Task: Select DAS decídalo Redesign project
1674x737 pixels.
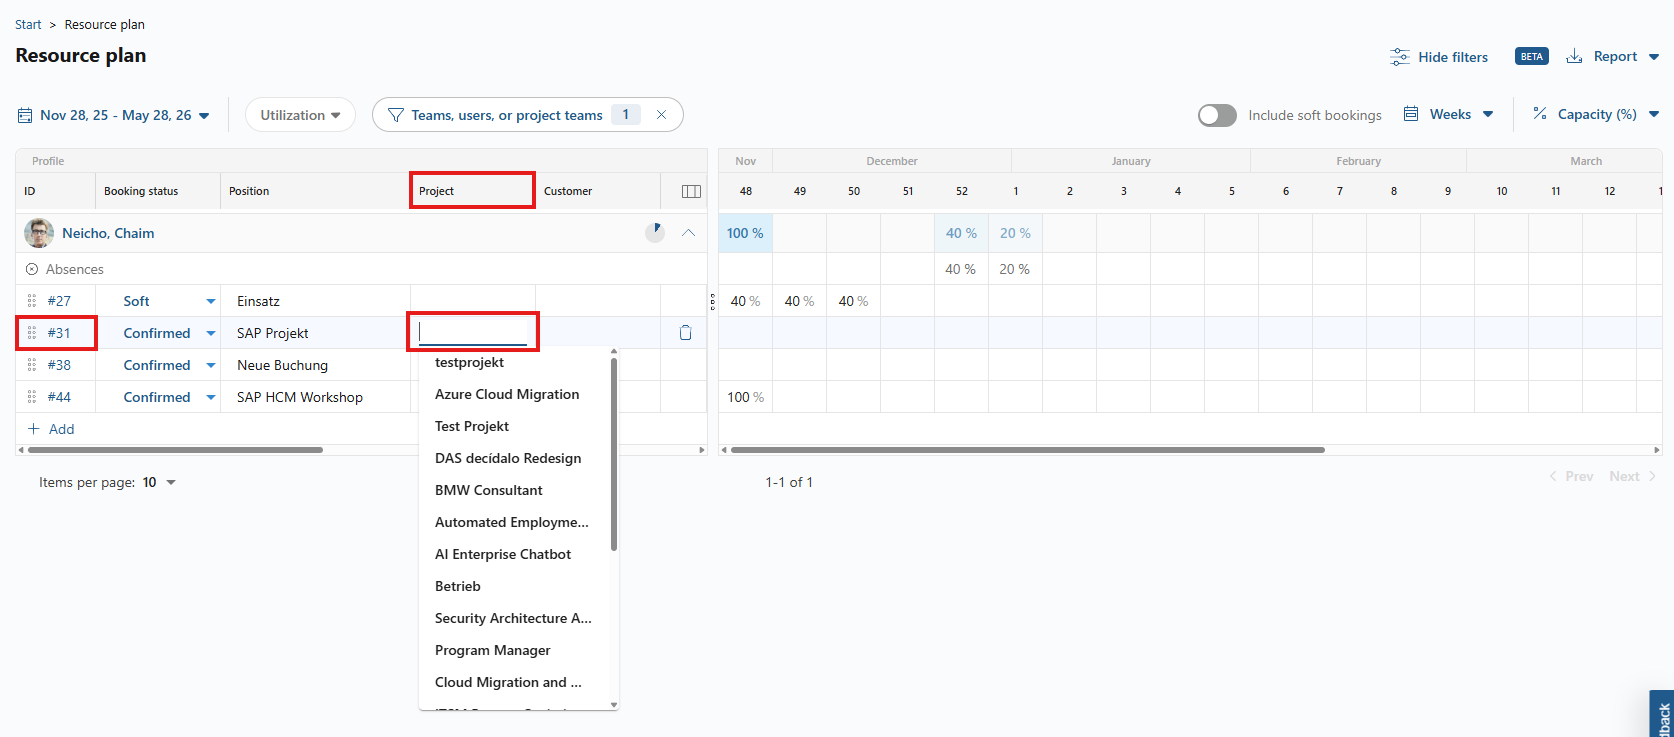Action: 514,458
